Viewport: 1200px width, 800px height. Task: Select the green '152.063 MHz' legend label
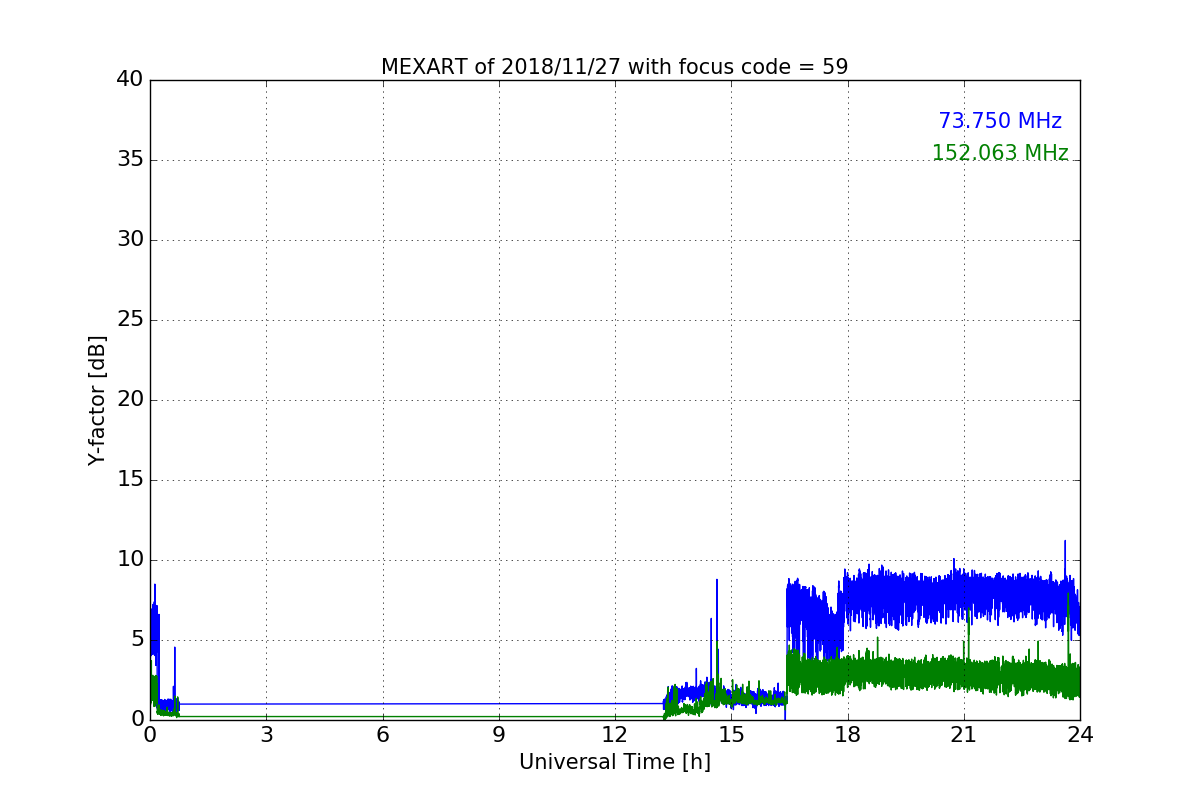[x=1000, y=153]
